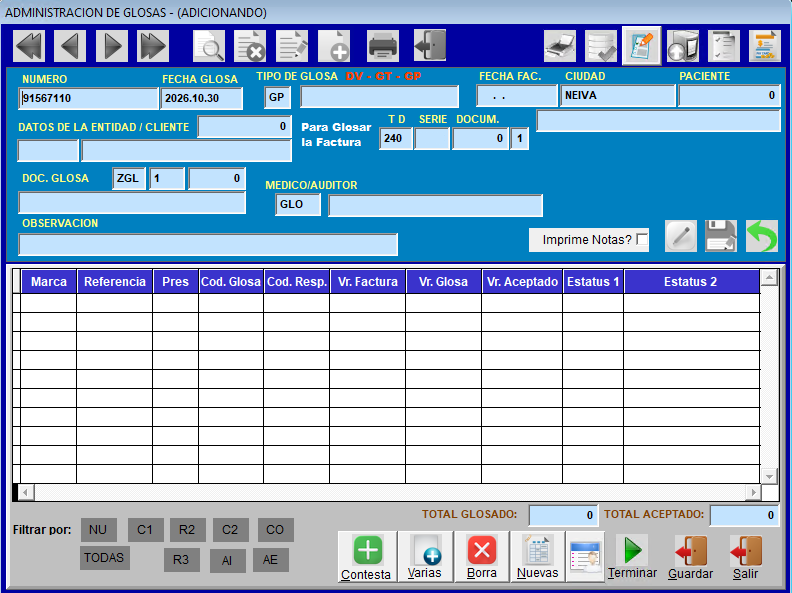Click the checklist document icon
792x593 pixels.
[x=724, y=46]
